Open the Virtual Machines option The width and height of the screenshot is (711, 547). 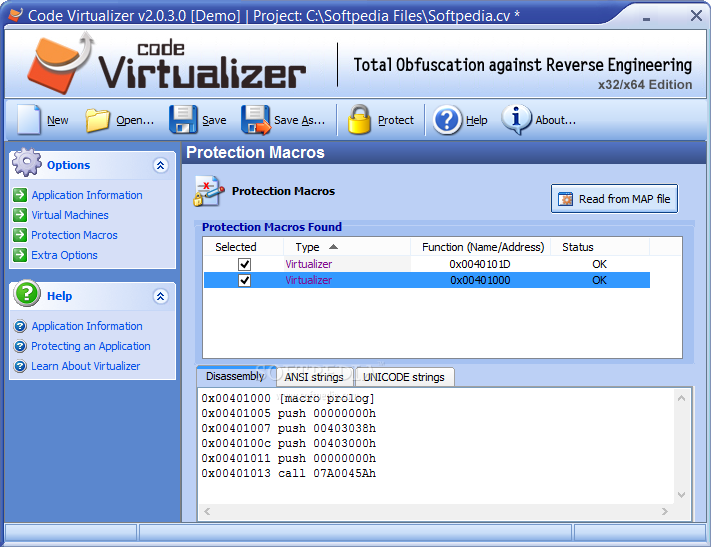tap(70, 215)
